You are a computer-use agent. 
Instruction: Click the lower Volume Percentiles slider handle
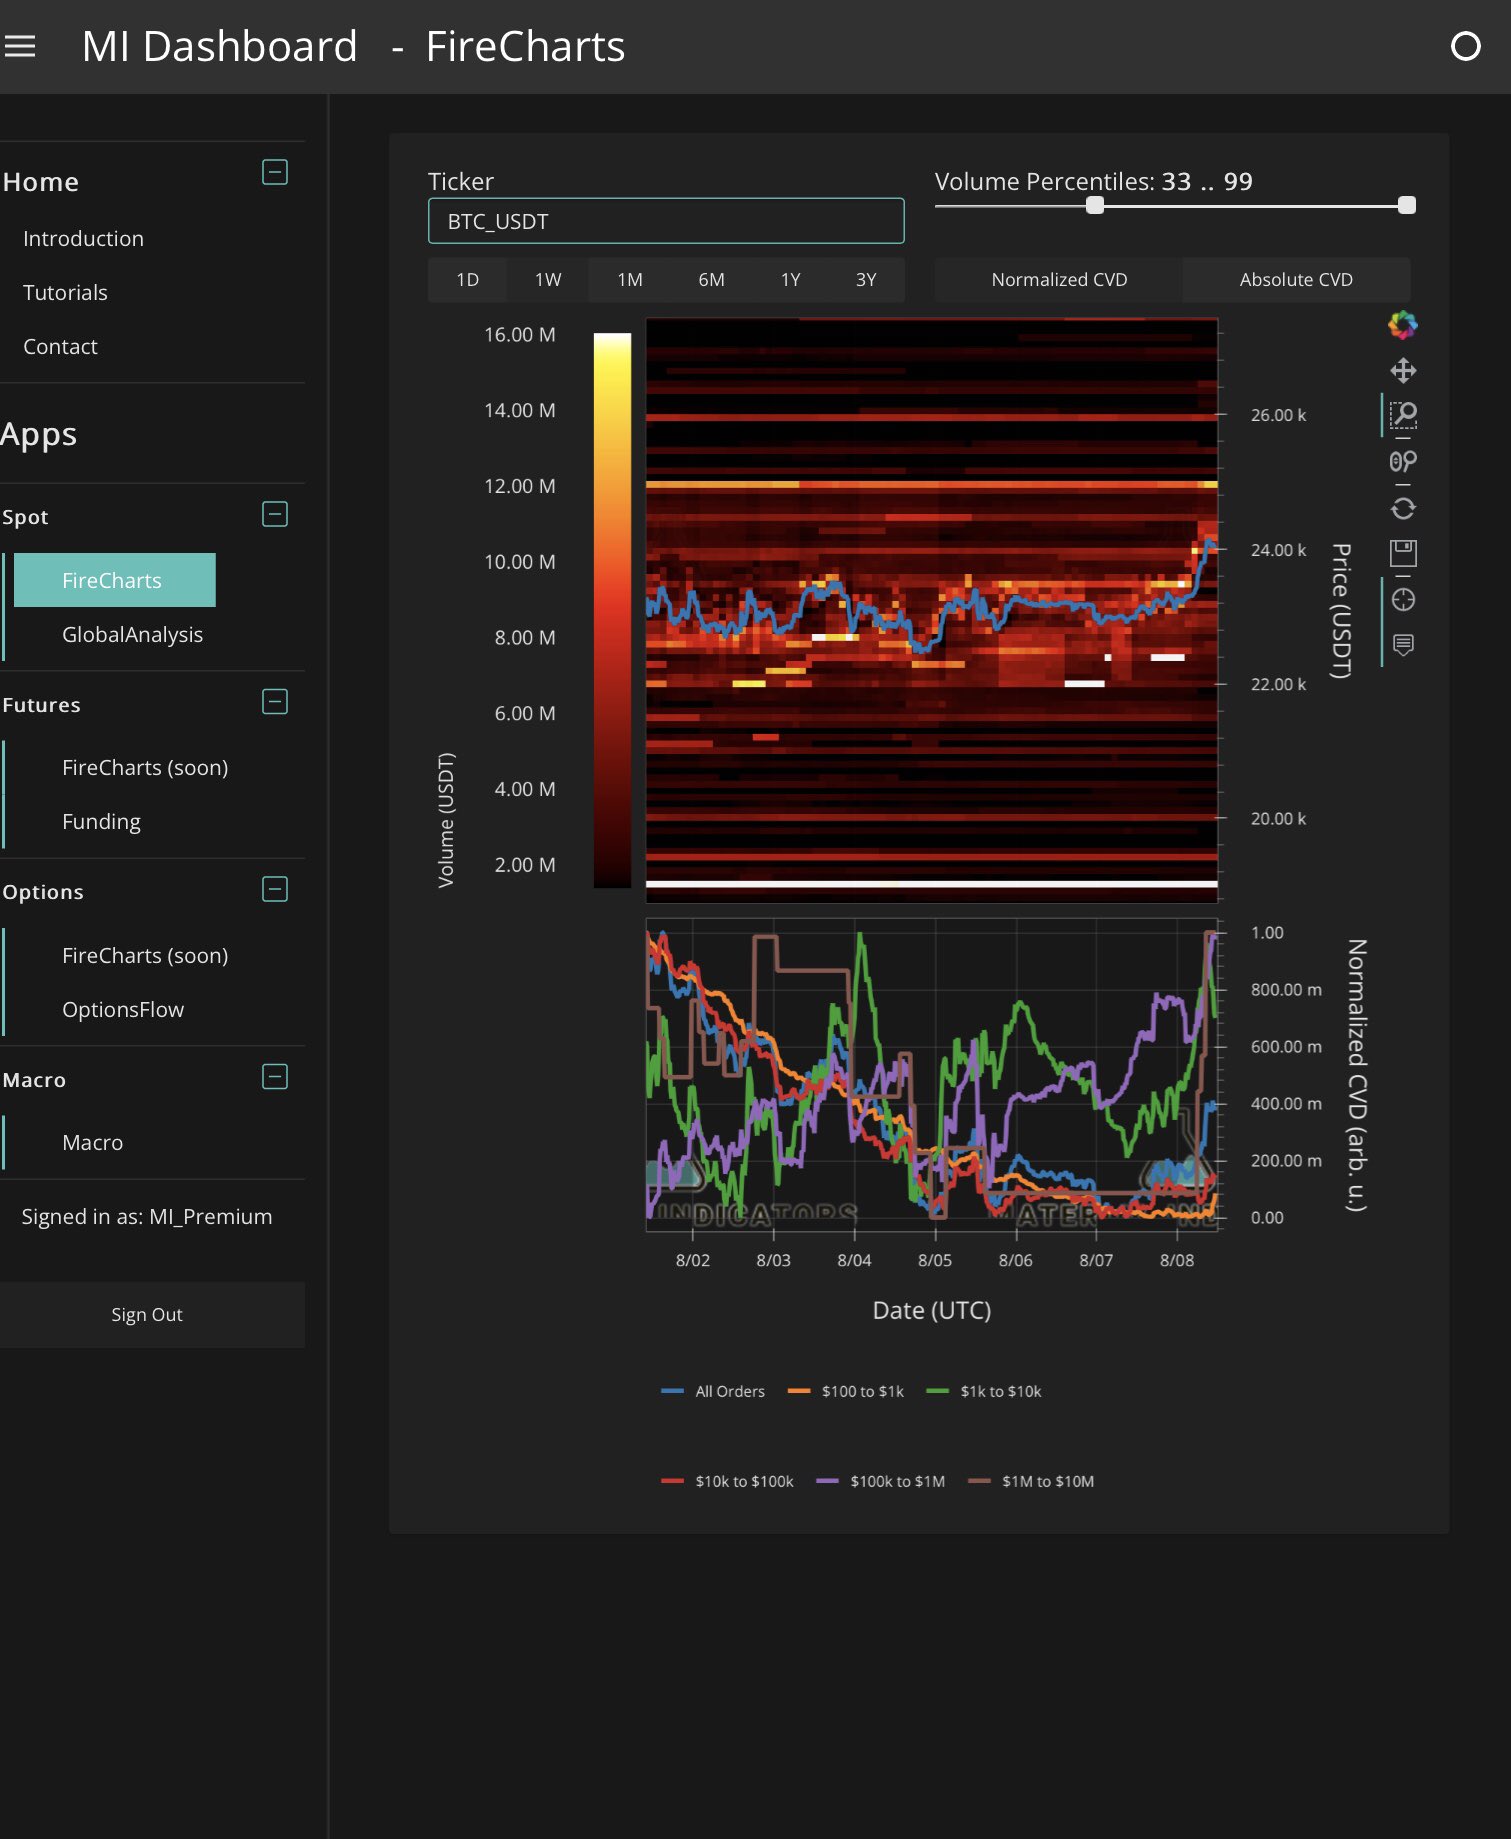pos(1095,205)
